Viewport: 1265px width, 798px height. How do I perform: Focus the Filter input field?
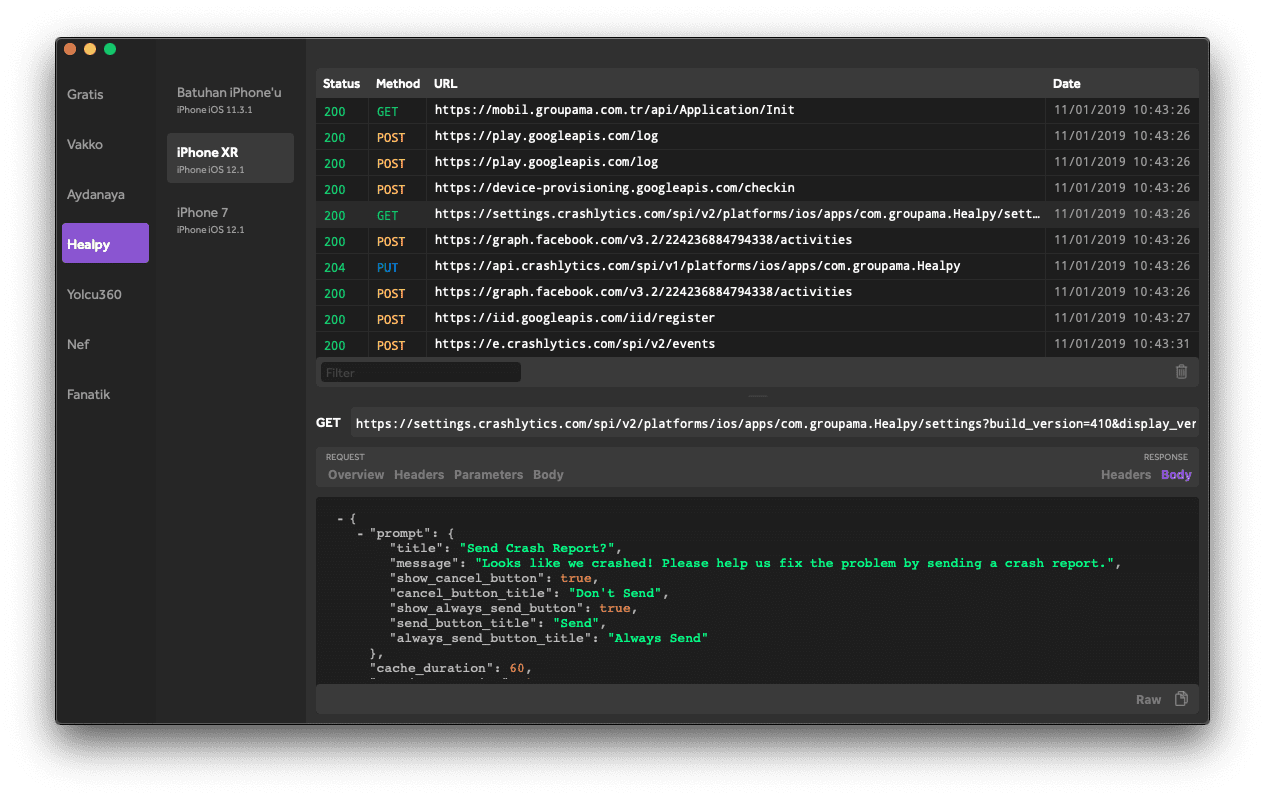point(421,372)
